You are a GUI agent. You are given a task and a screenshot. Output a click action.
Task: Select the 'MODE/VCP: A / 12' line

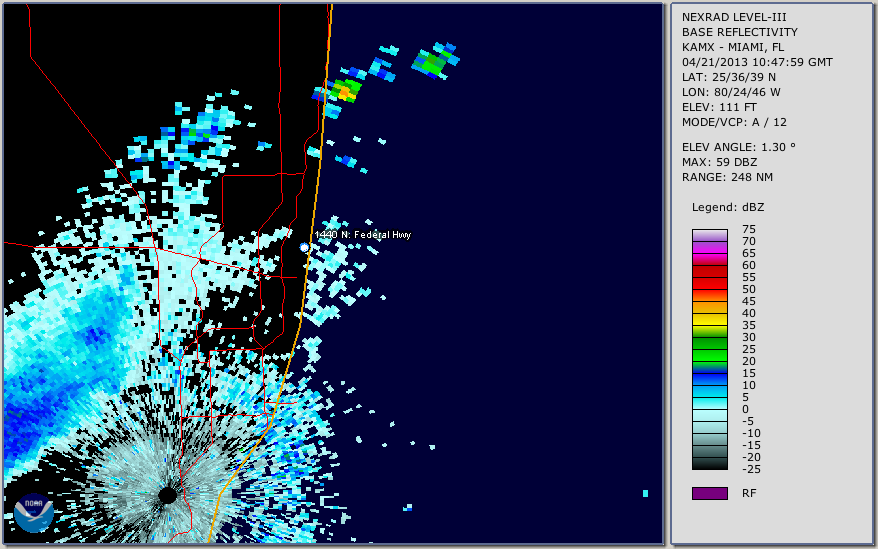pos(734,122)
